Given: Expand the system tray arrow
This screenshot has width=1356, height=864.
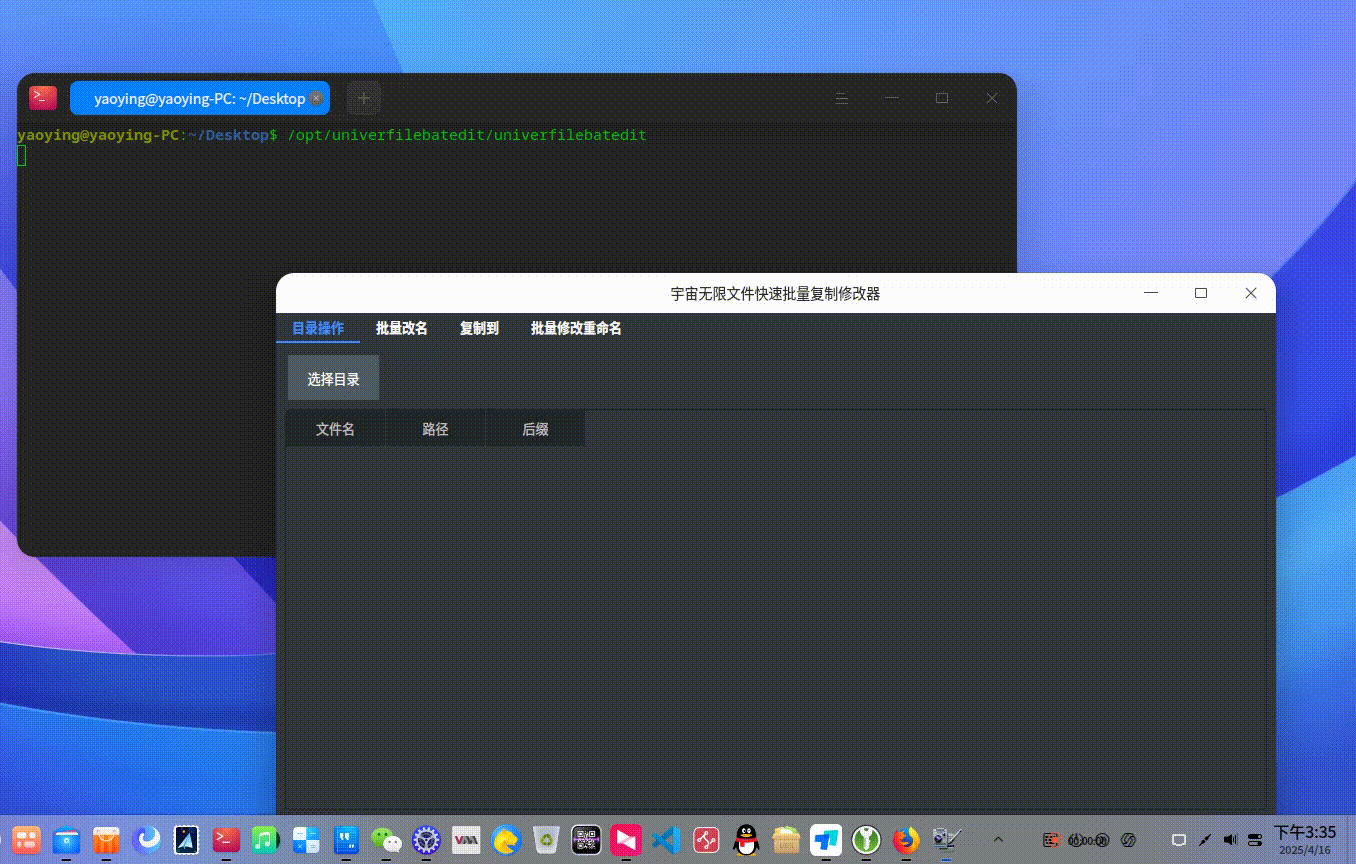Looking at the screenshot, I should (998, 839).
